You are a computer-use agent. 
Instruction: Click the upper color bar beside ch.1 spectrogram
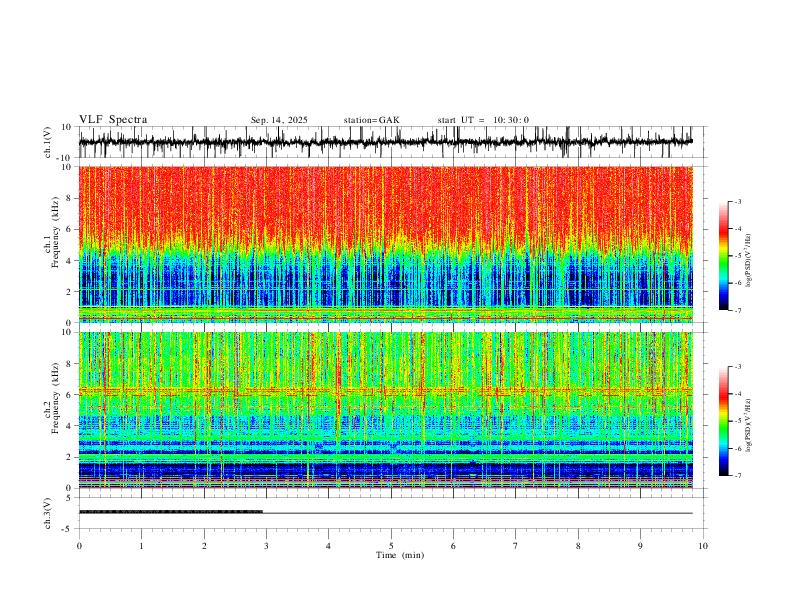click(x=723, y=256)
